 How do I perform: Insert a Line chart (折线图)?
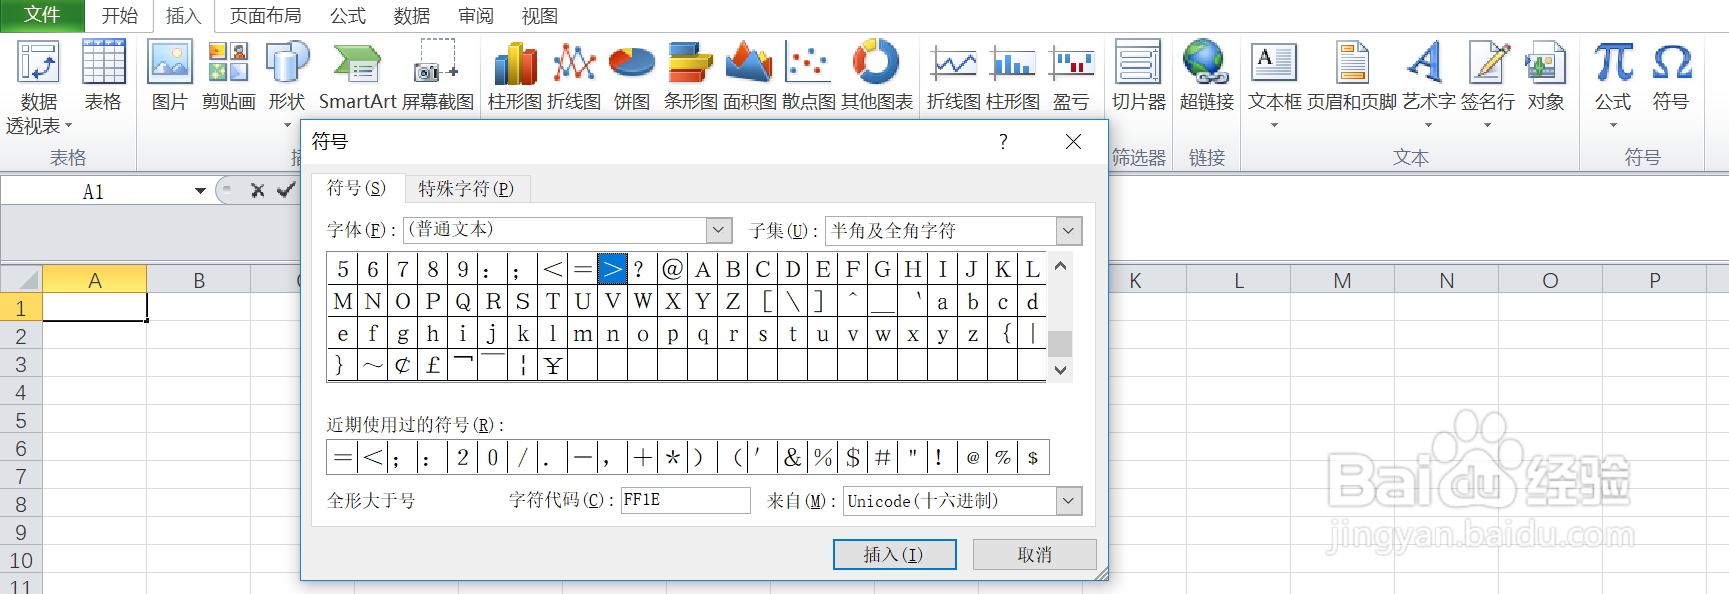tap(574, 75)
